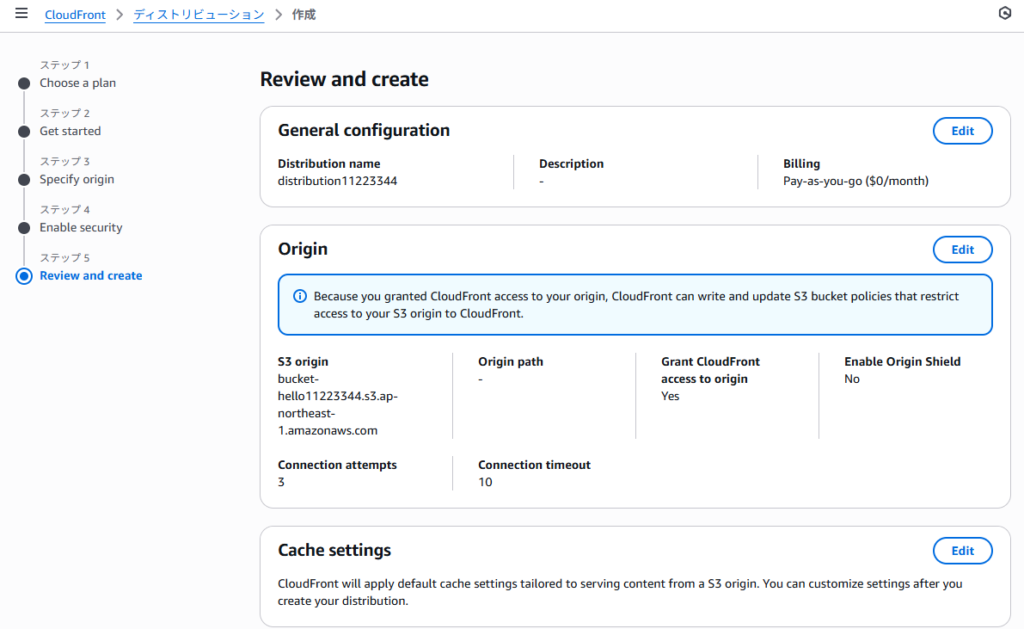The width and height of the screenshot is (1024, 629).
Task: Open the hamburger navigation menu
Action: point(21,14)
